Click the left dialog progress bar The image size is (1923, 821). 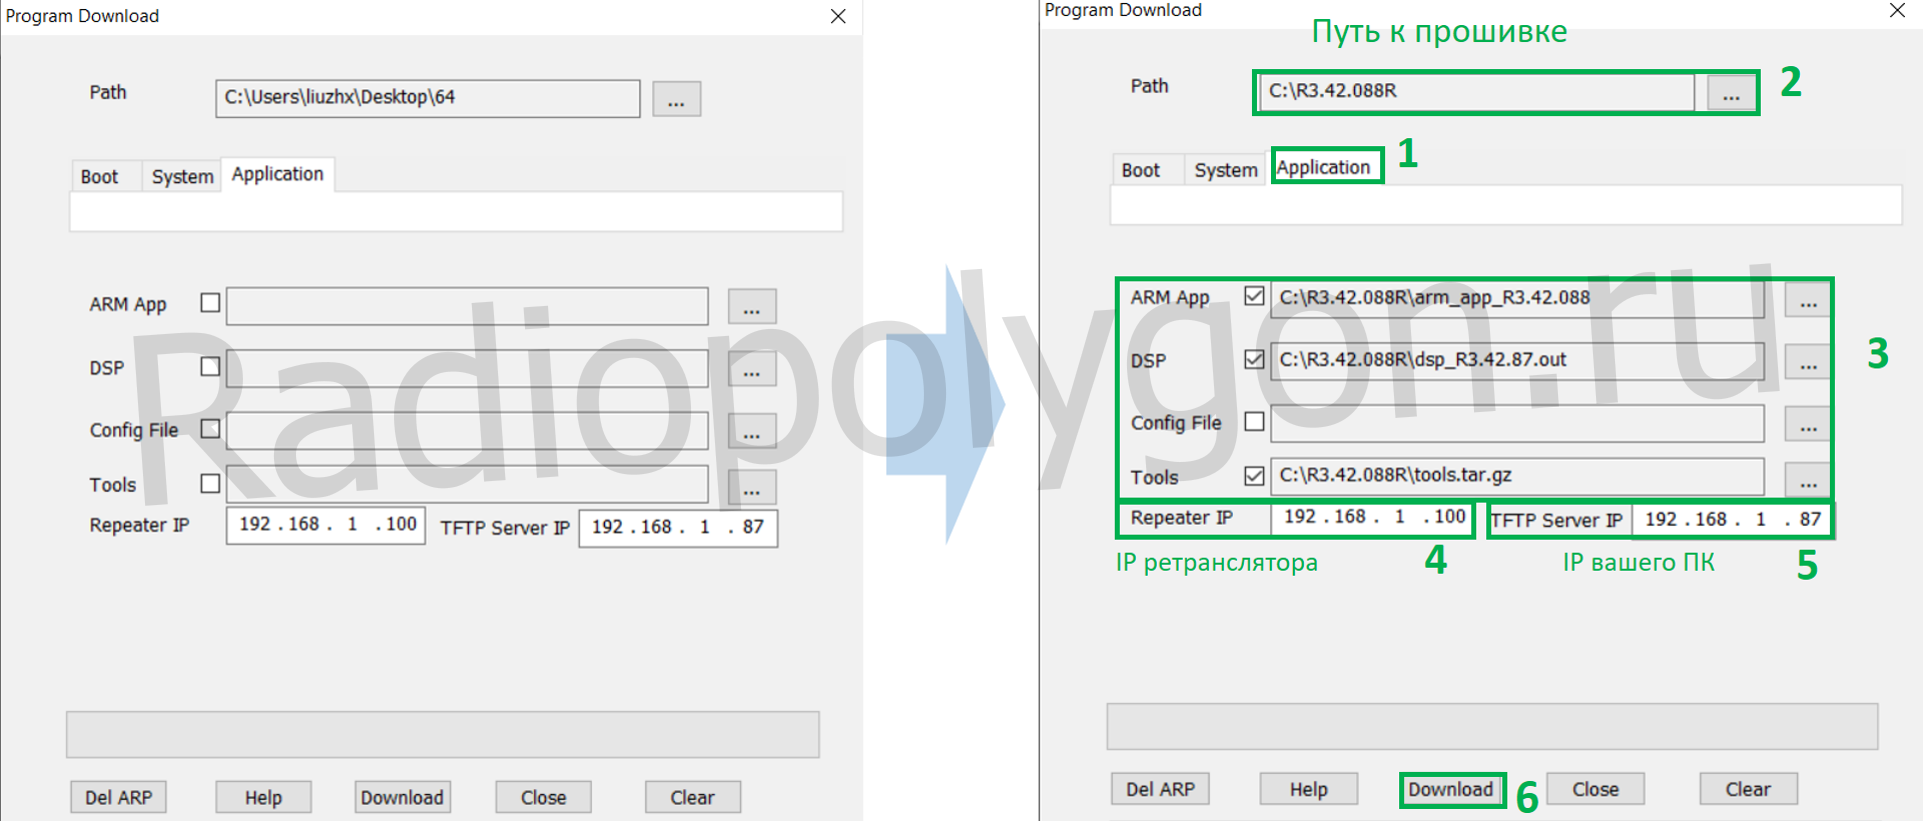[x=442, y=735]
